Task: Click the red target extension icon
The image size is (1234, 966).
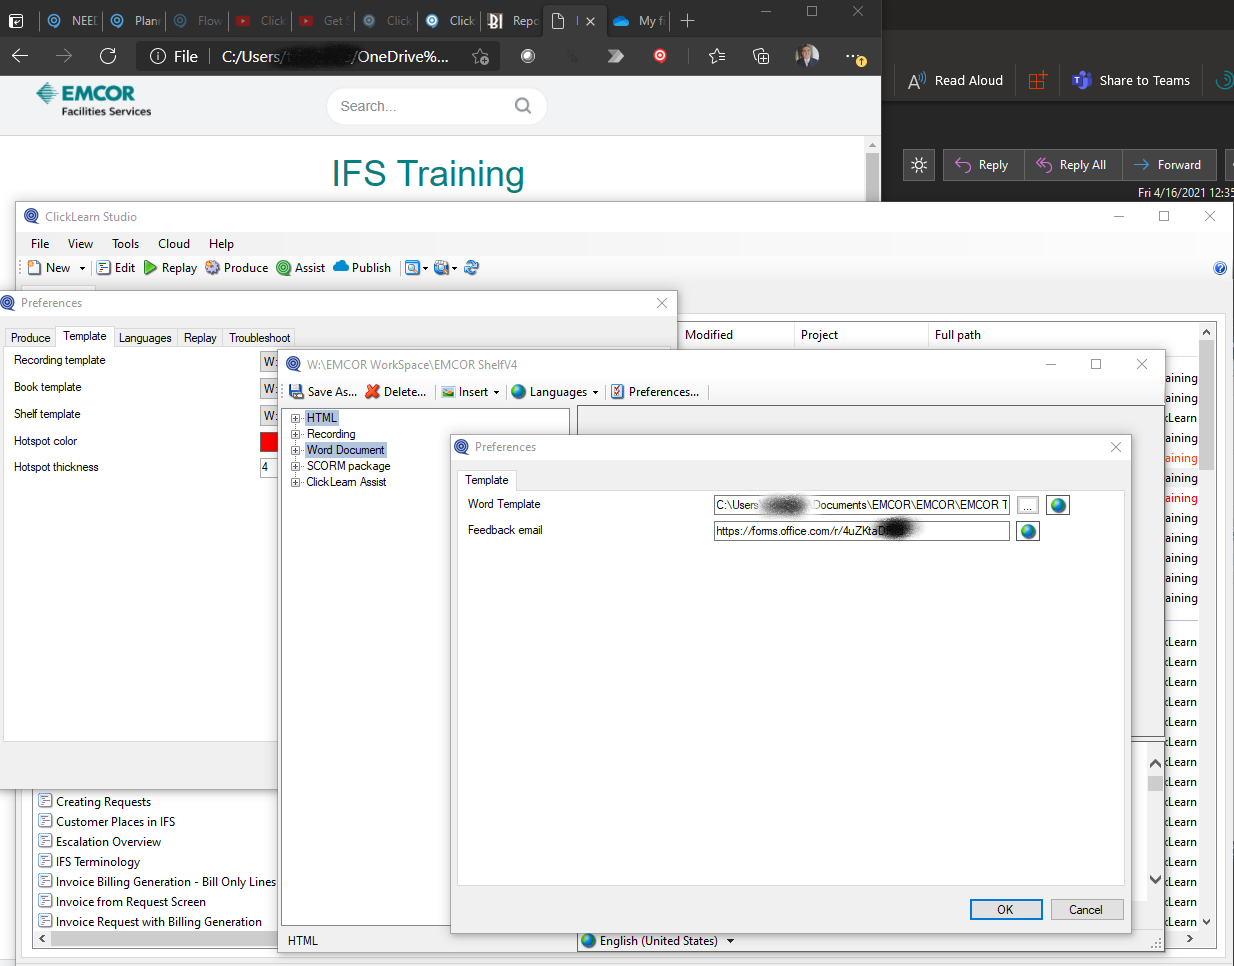Action: click(660, 56)
